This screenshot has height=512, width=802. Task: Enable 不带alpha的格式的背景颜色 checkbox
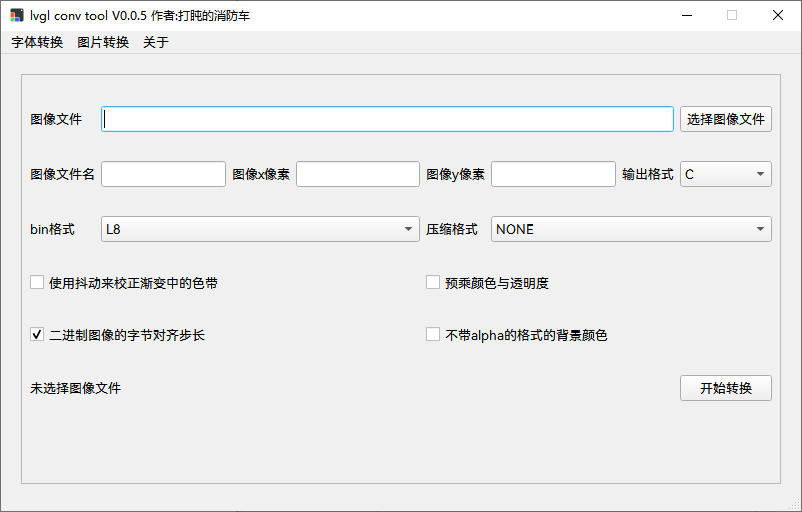(433, 335)
